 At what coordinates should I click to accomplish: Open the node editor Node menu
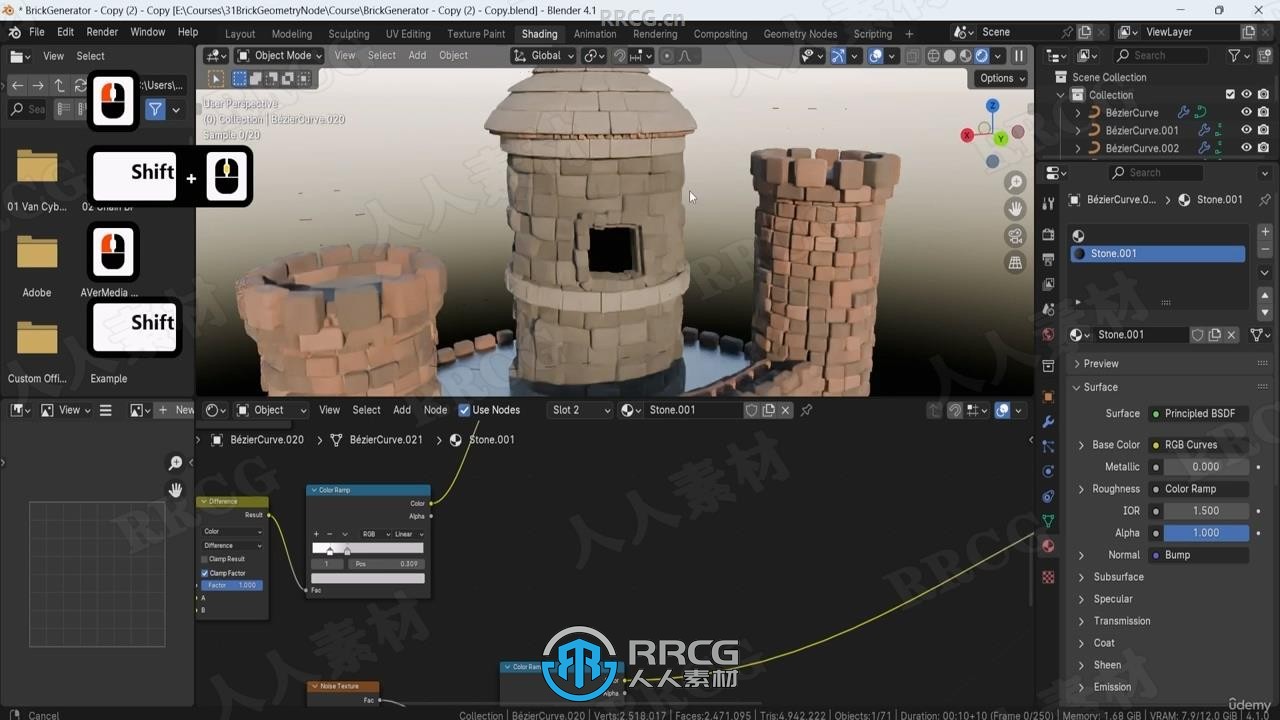435,410
